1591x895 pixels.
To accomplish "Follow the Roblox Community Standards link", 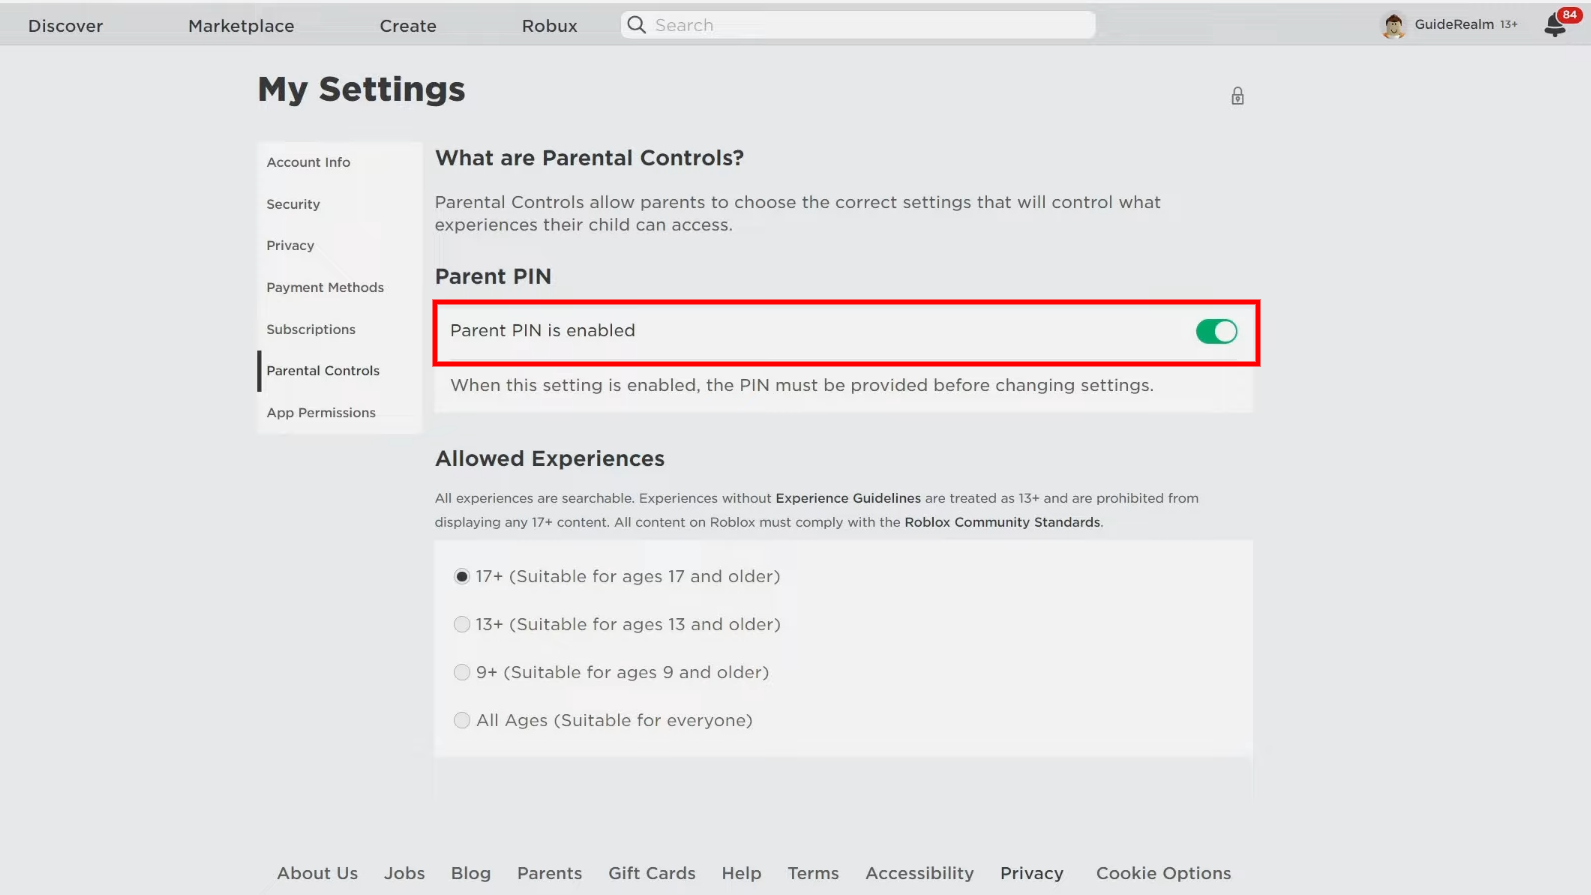I will pos(1002,522).
